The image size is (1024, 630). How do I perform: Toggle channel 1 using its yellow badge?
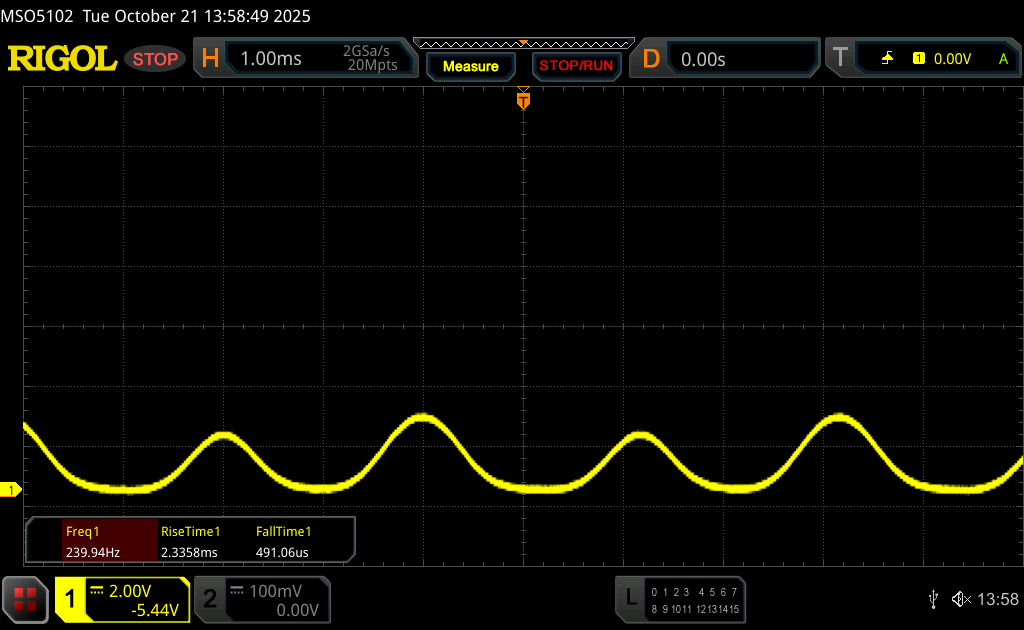point(71,599)
